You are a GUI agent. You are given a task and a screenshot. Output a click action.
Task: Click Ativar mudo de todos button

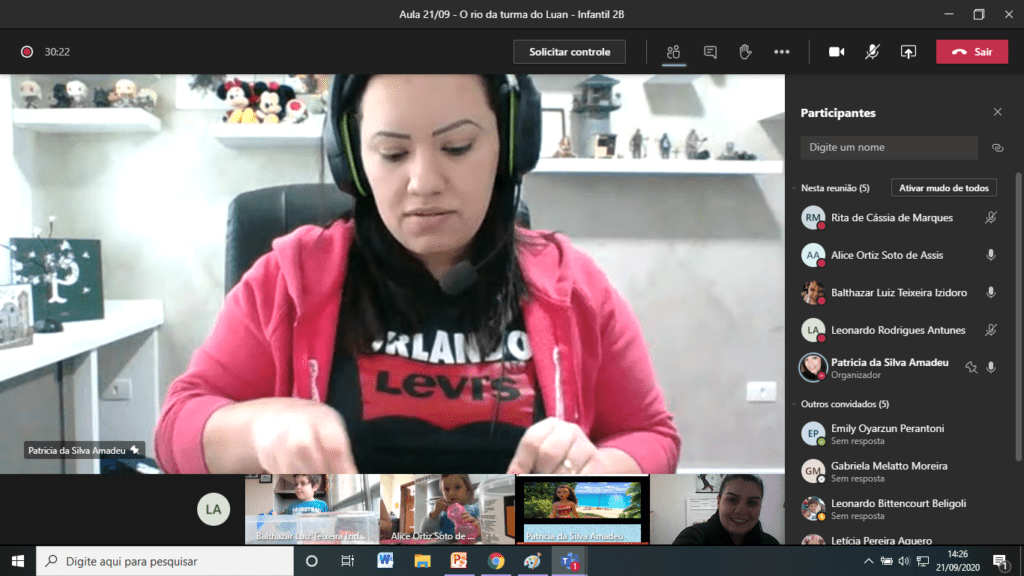pos(943,188)
